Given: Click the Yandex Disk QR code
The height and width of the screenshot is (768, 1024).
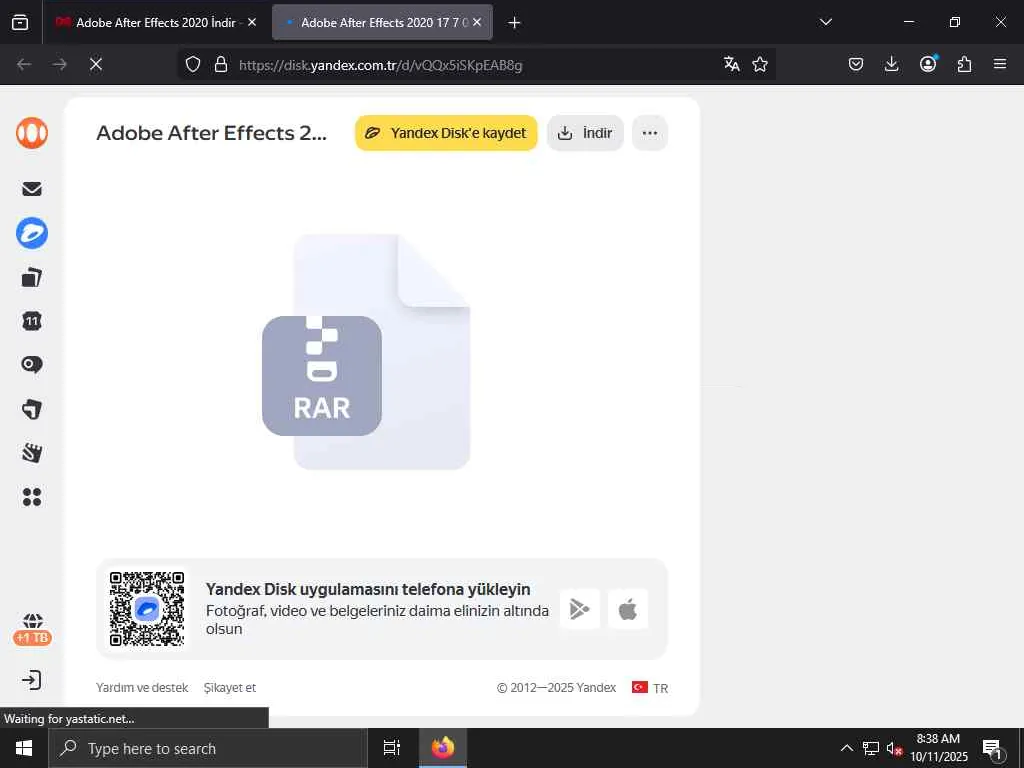Looking at the screenshot, I should pos(147,609).
